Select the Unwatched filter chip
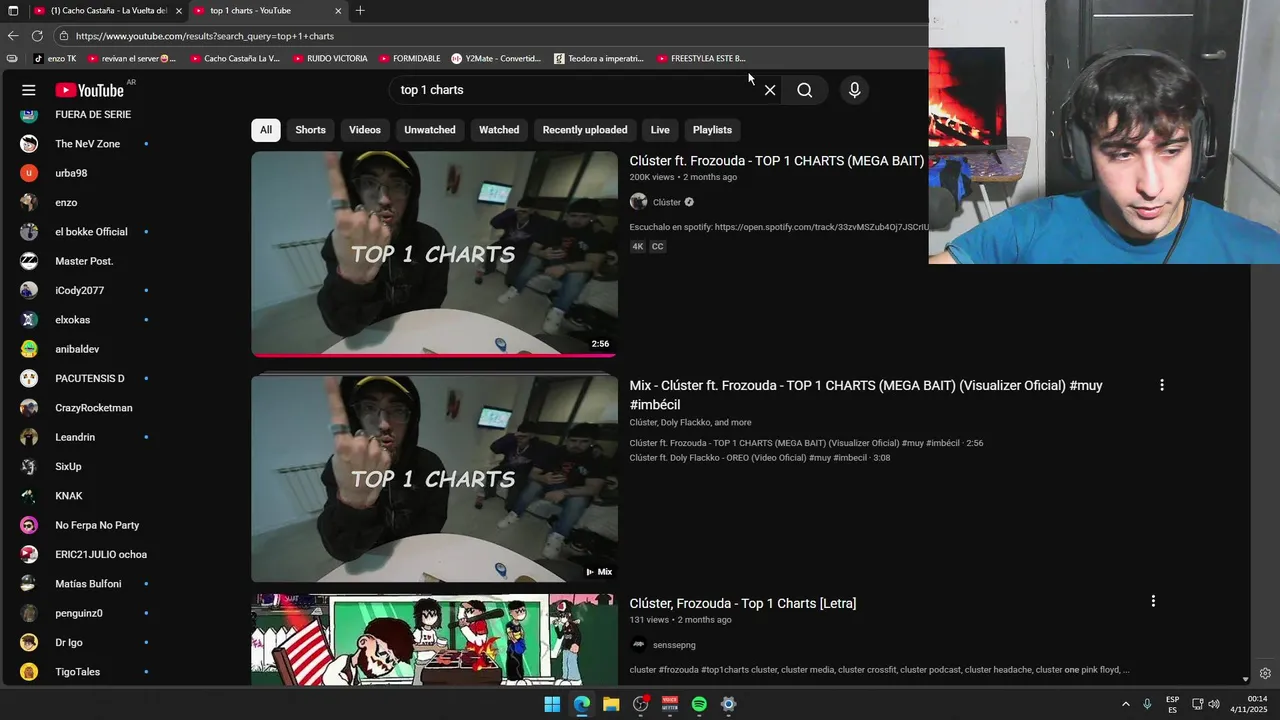This screenshot has height=720, width=1280. point(430,130)
